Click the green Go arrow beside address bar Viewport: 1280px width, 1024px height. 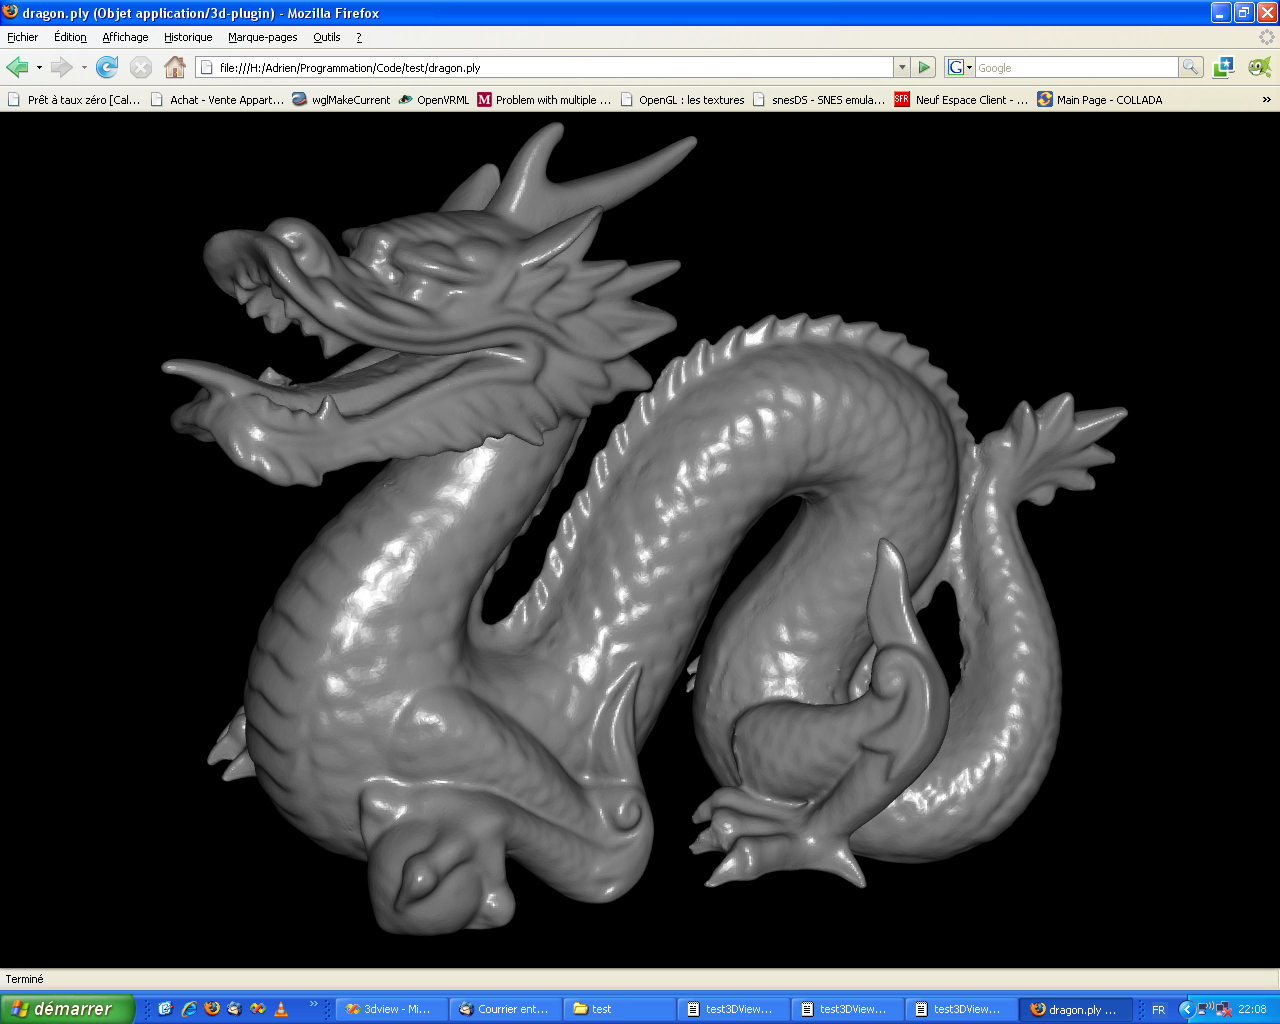click(924, 67)
